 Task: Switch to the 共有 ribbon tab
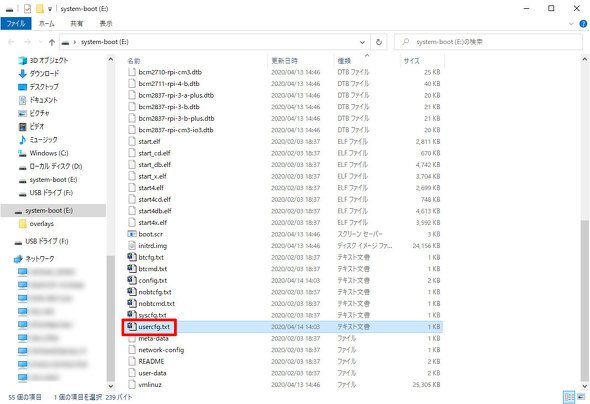(x=76, y=23)
